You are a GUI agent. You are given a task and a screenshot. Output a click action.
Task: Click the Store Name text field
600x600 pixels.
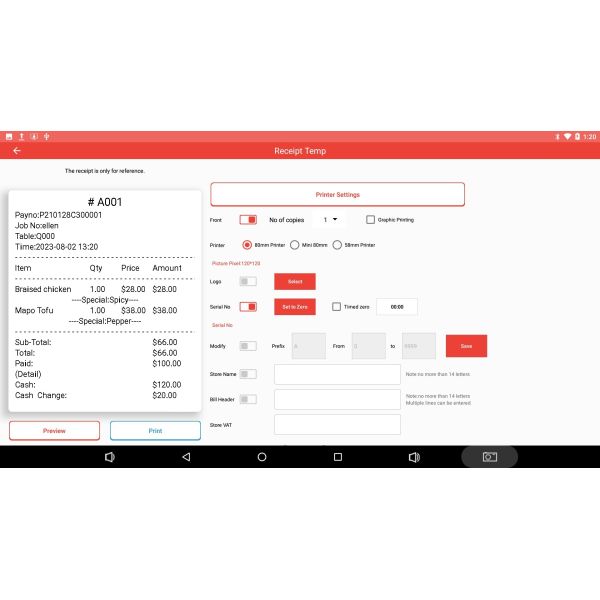click(x=337, y=374)
